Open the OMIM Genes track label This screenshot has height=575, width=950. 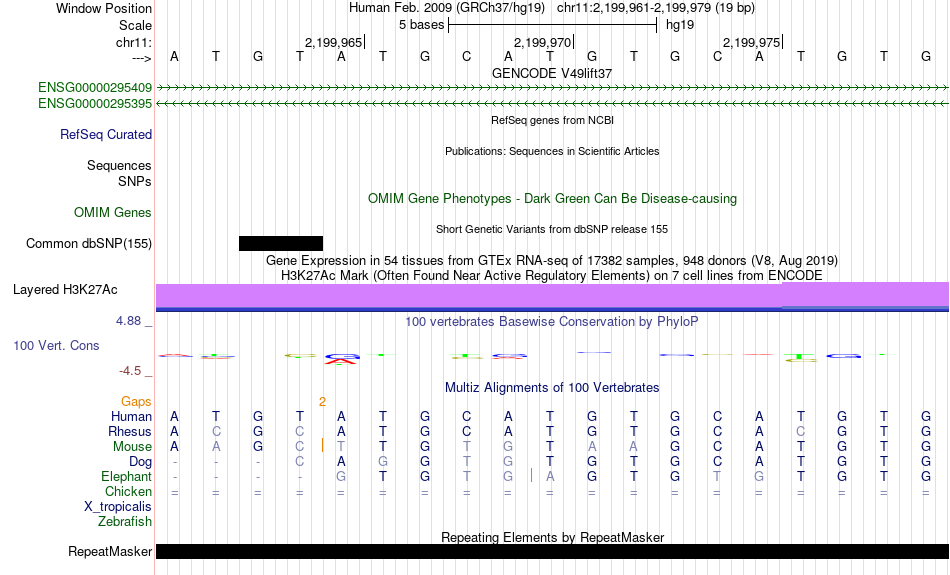113,213
